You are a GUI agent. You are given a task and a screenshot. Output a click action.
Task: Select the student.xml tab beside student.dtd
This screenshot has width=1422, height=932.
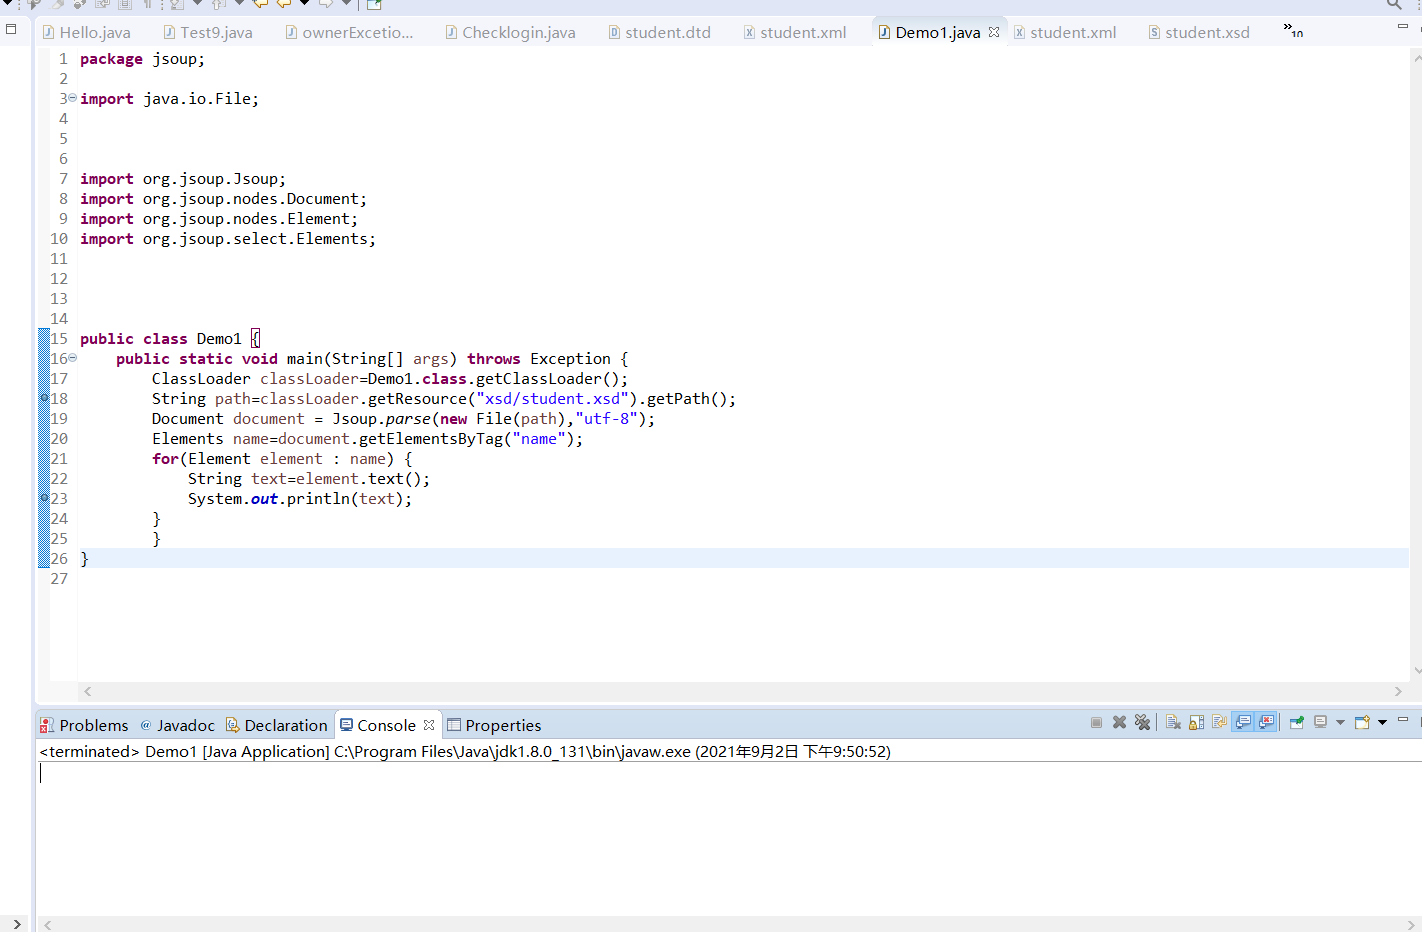pyautogui.click(x=795, y=32)
